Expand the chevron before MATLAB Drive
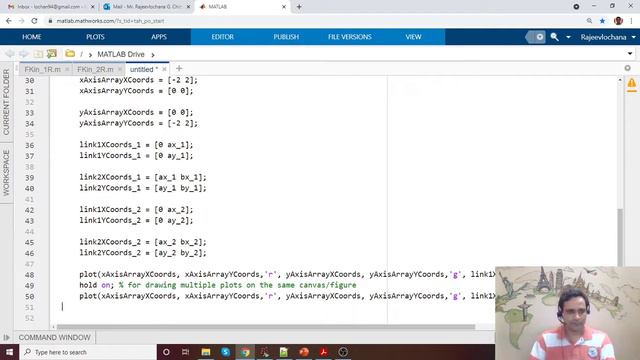Image resolution: width=640 pixels, height=360 pixels. pos(90,55)
